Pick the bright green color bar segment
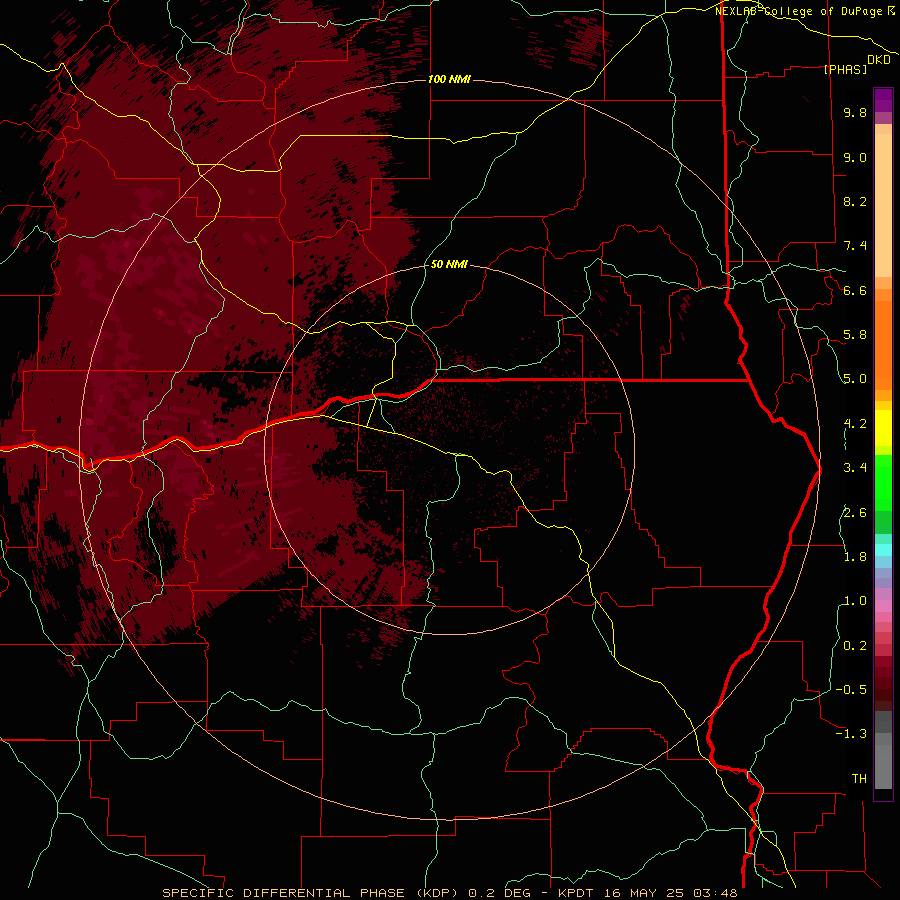This screenshot has width=900, height=900. (x=883, y=483)
